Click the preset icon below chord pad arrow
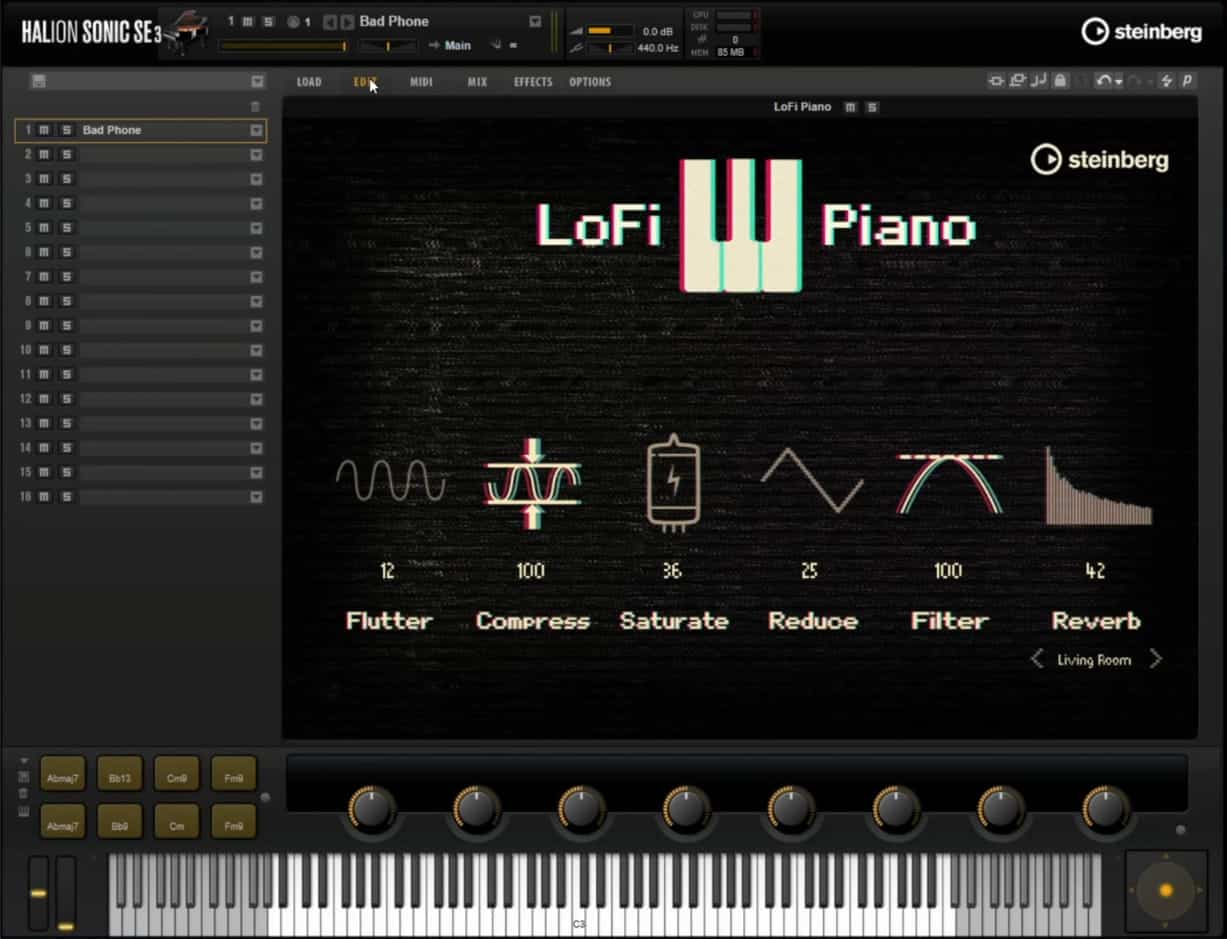This screenshot has width=1227, height=939. [x=24, y=776]
